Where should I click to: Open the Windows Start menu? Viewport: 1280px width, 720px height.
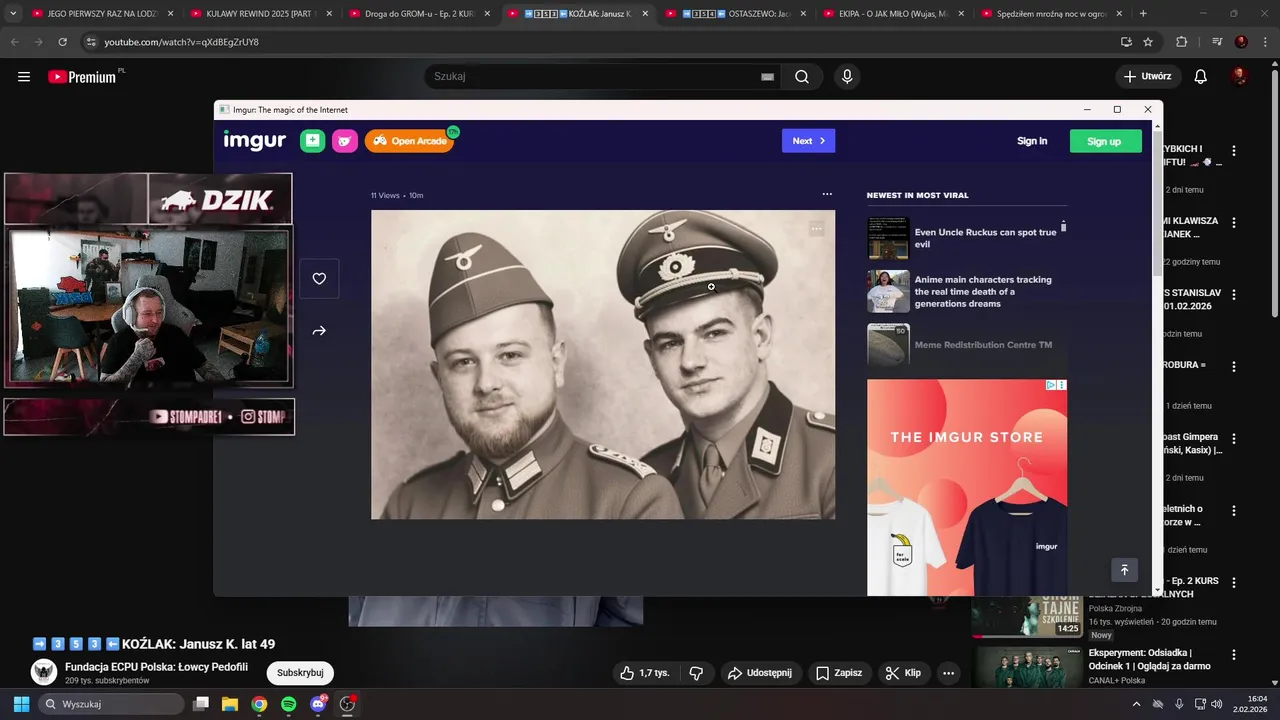point(21,704)
